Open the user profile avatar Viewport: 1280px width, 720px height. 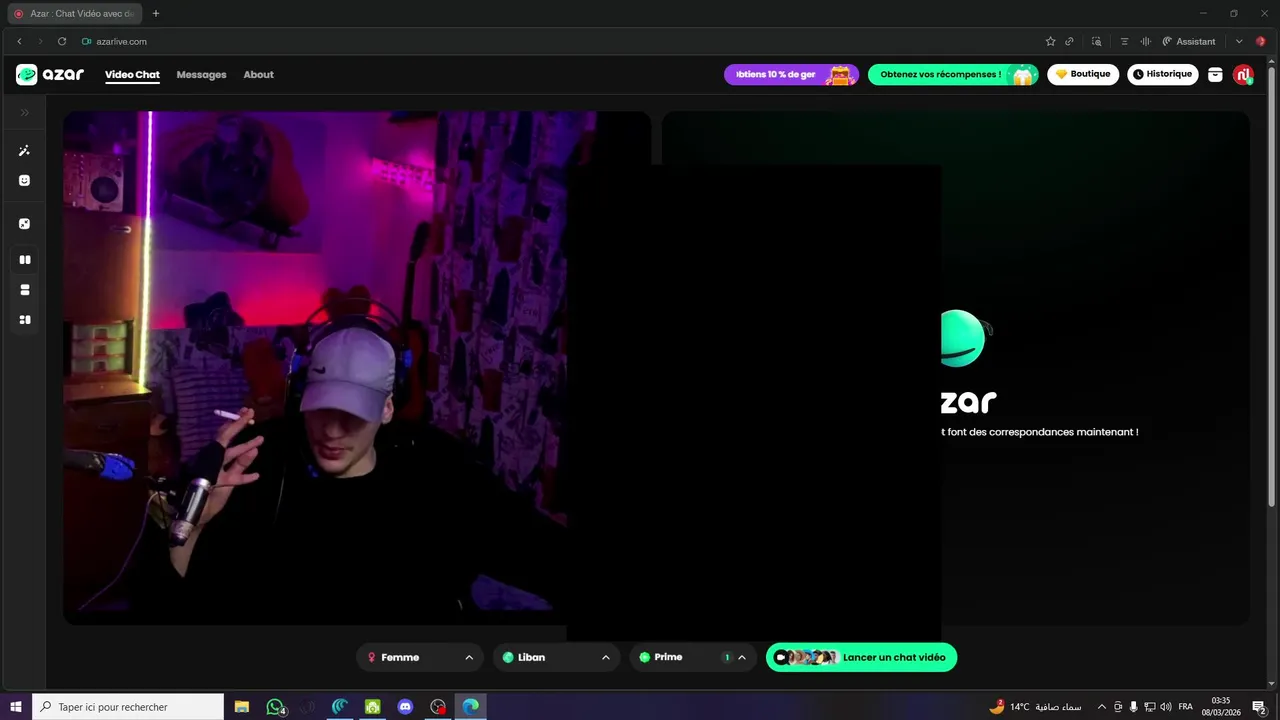tap(1243, 75)
